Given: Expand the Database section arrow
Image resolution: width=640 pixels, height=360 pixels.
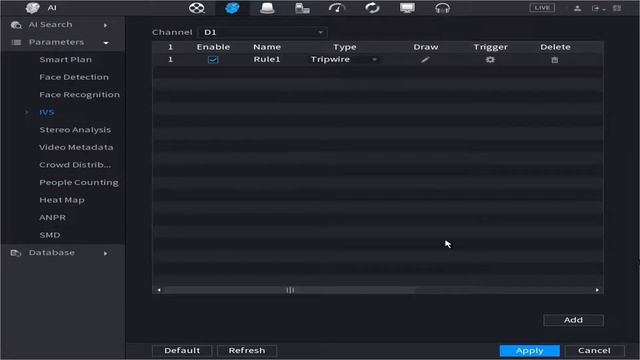Looking at the screenshot, I should 106,253.
